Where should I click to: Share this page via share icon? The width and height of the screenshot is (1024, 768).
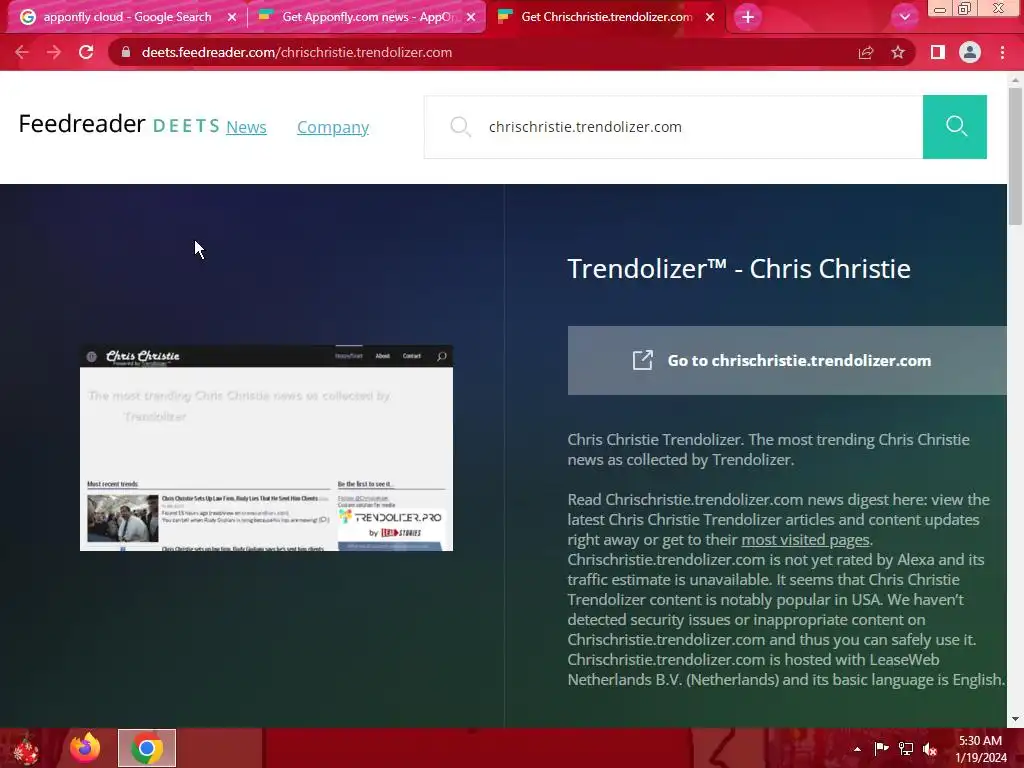tap(866, 52)
